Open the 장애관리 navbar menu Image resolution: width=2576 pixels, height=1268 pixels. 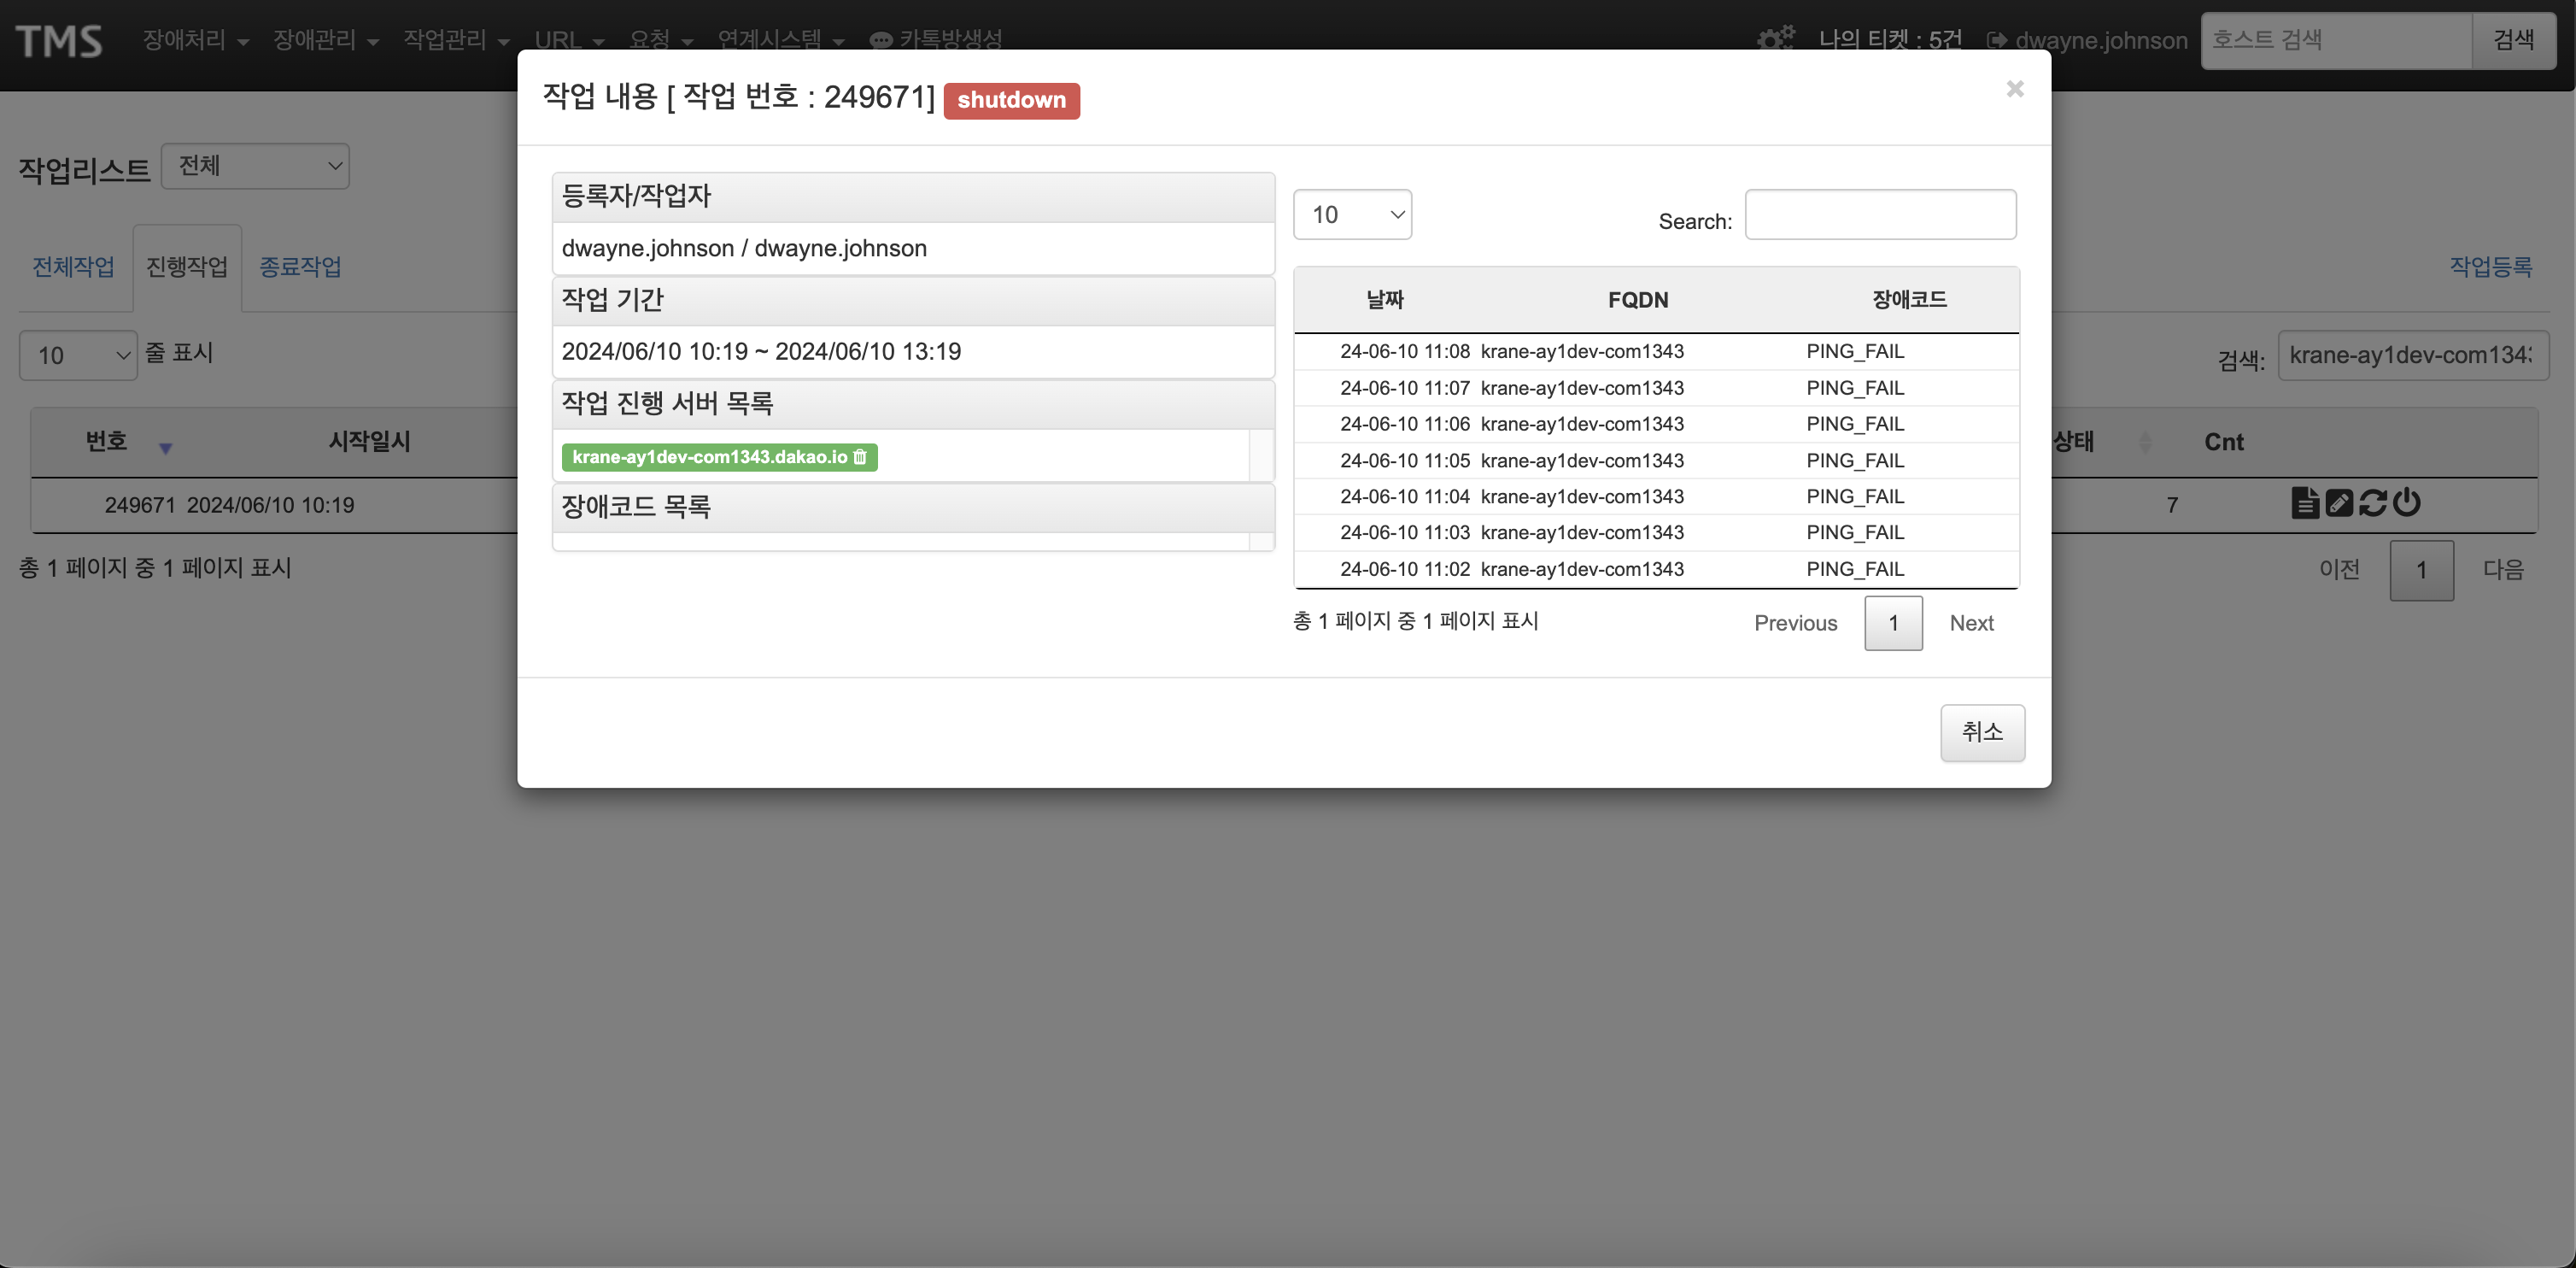(325, 40)
